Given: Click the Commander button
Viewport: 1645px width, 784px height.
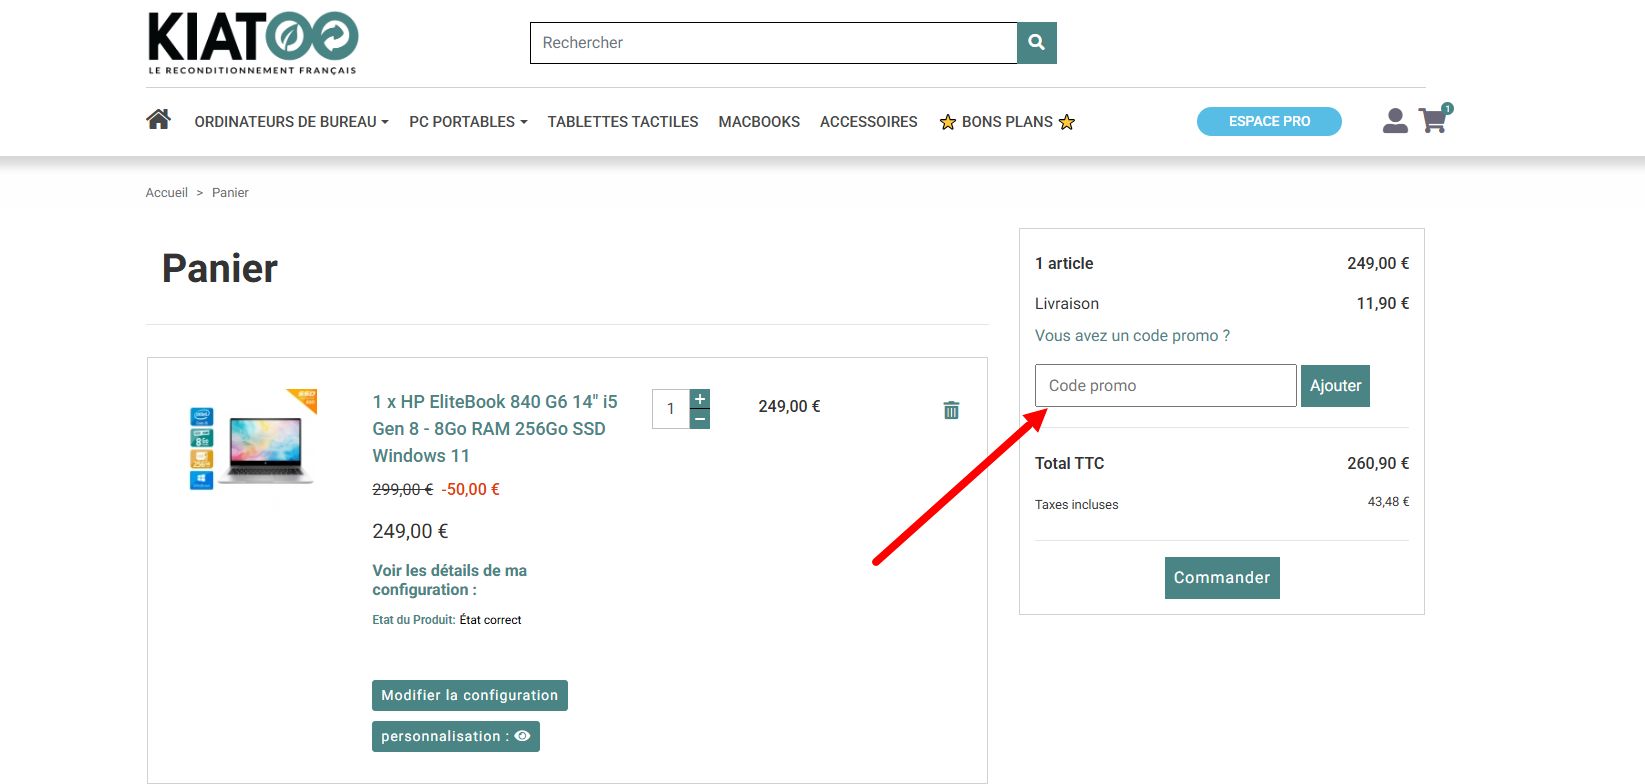Looking at the screenshot, I should tap(1222, 578).
